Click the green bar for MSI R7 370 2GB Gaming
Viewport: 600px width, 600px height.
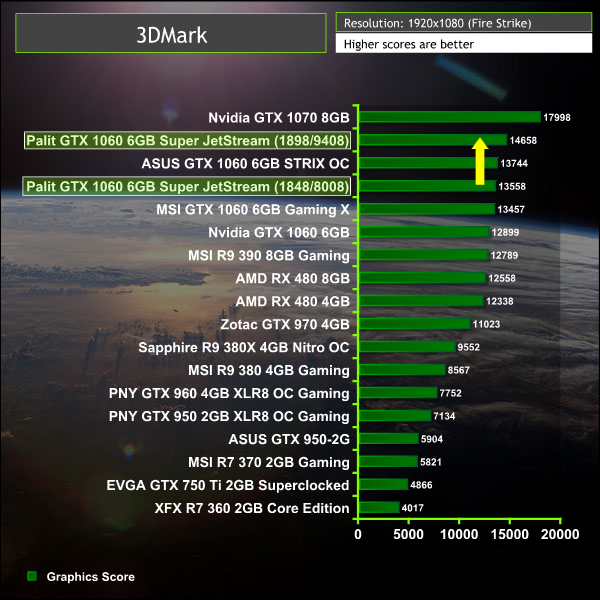point(388,461)
